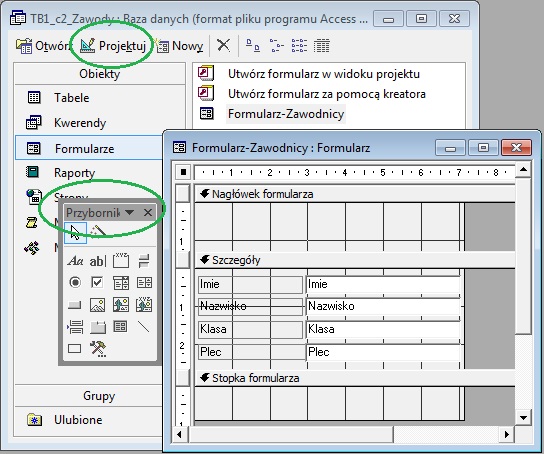
Task: Choose the Select Objects pointer tool
Action: click(75, 233)
